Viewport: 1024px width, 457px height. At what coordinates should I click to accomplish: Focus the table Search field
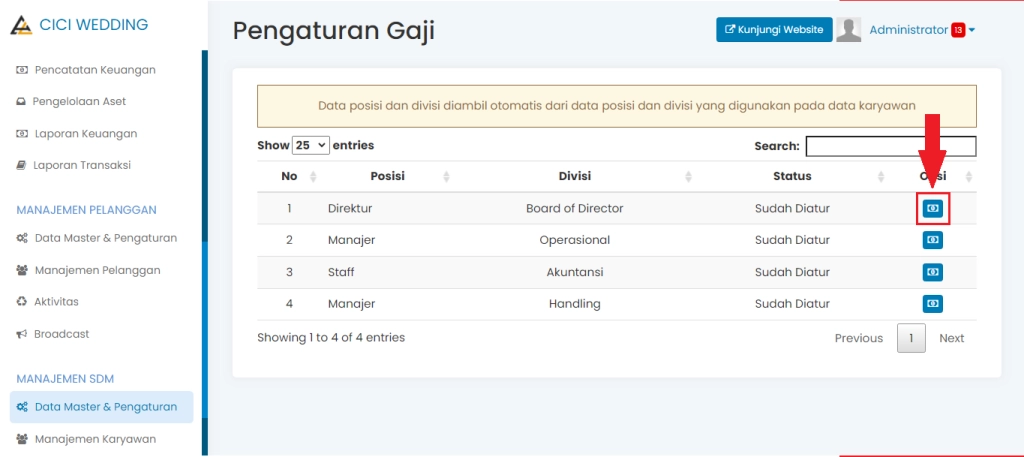891,146
